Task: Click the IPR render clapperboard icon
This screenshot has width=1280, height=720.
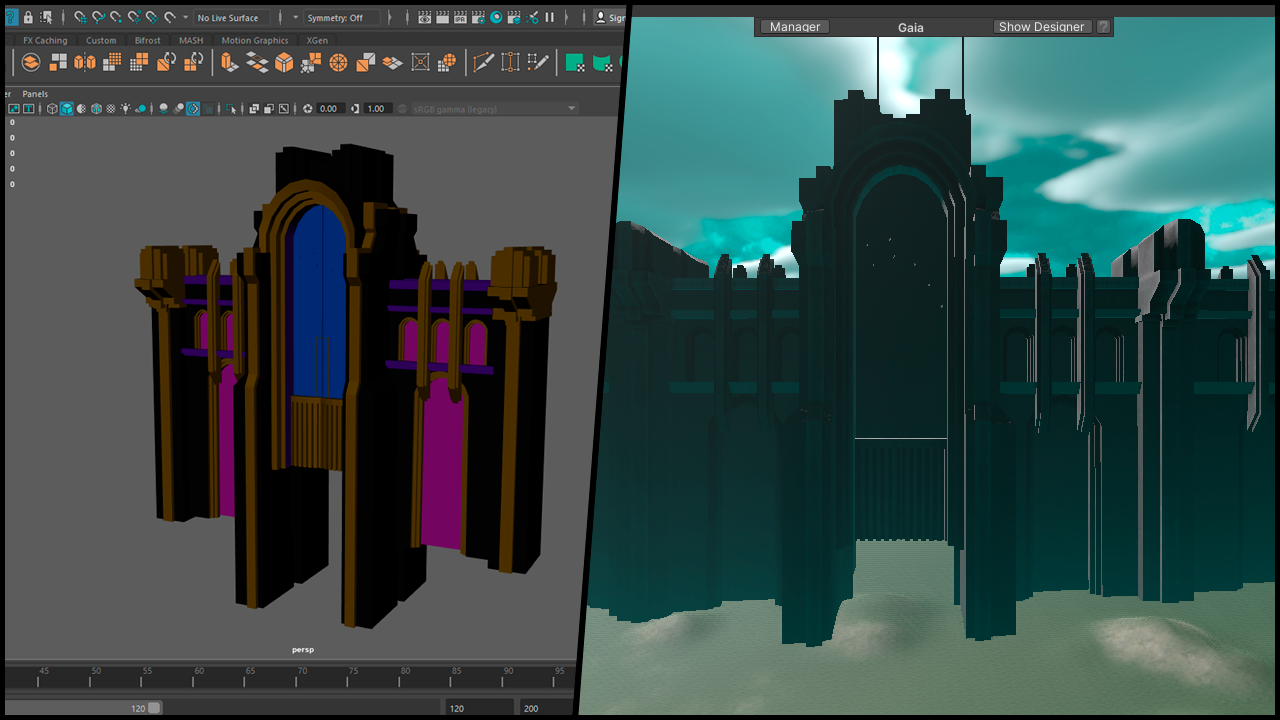Action: pos(460,17)
